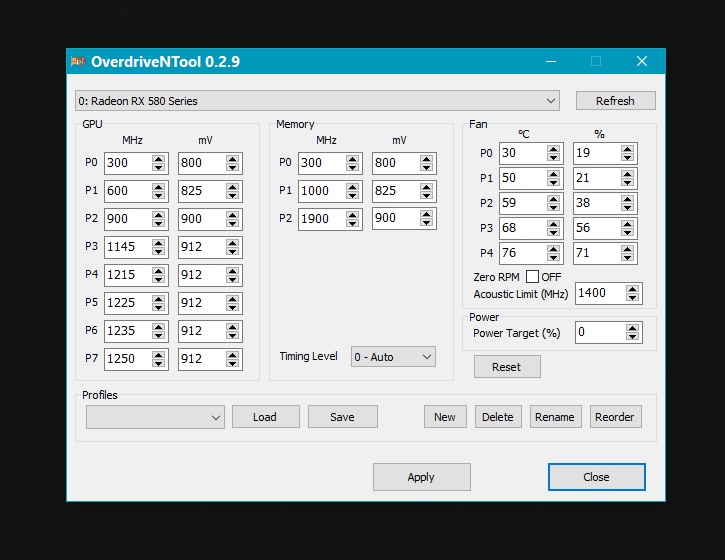The height and width of the screenshot is (560, 725).
Task: Delete the selected profile
Action: coord(498,417)
